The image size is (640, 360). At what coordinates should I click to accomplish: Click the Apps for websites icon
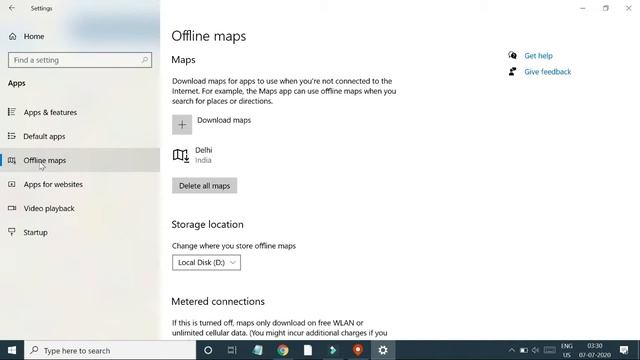click(12, 184)
